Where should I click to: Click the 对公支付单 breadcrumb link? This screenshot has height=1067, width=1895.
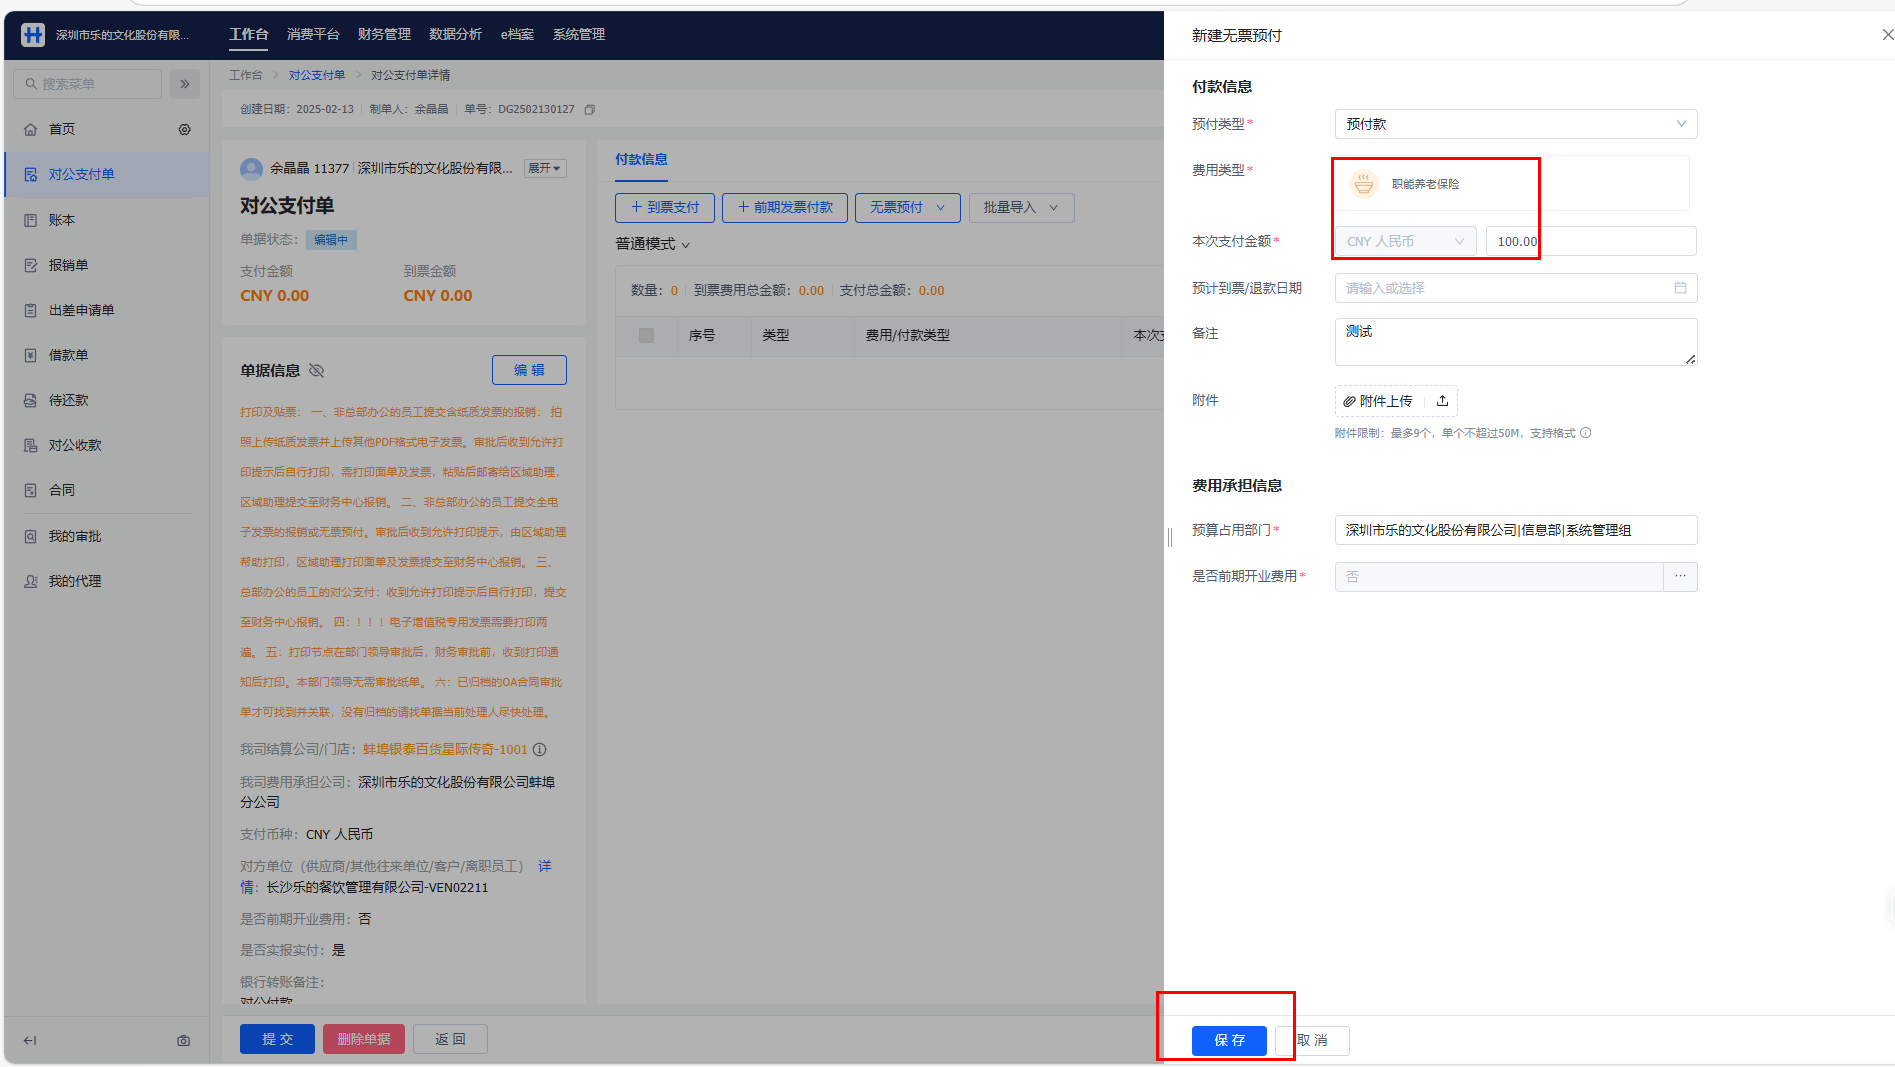[x=317, y=75]
